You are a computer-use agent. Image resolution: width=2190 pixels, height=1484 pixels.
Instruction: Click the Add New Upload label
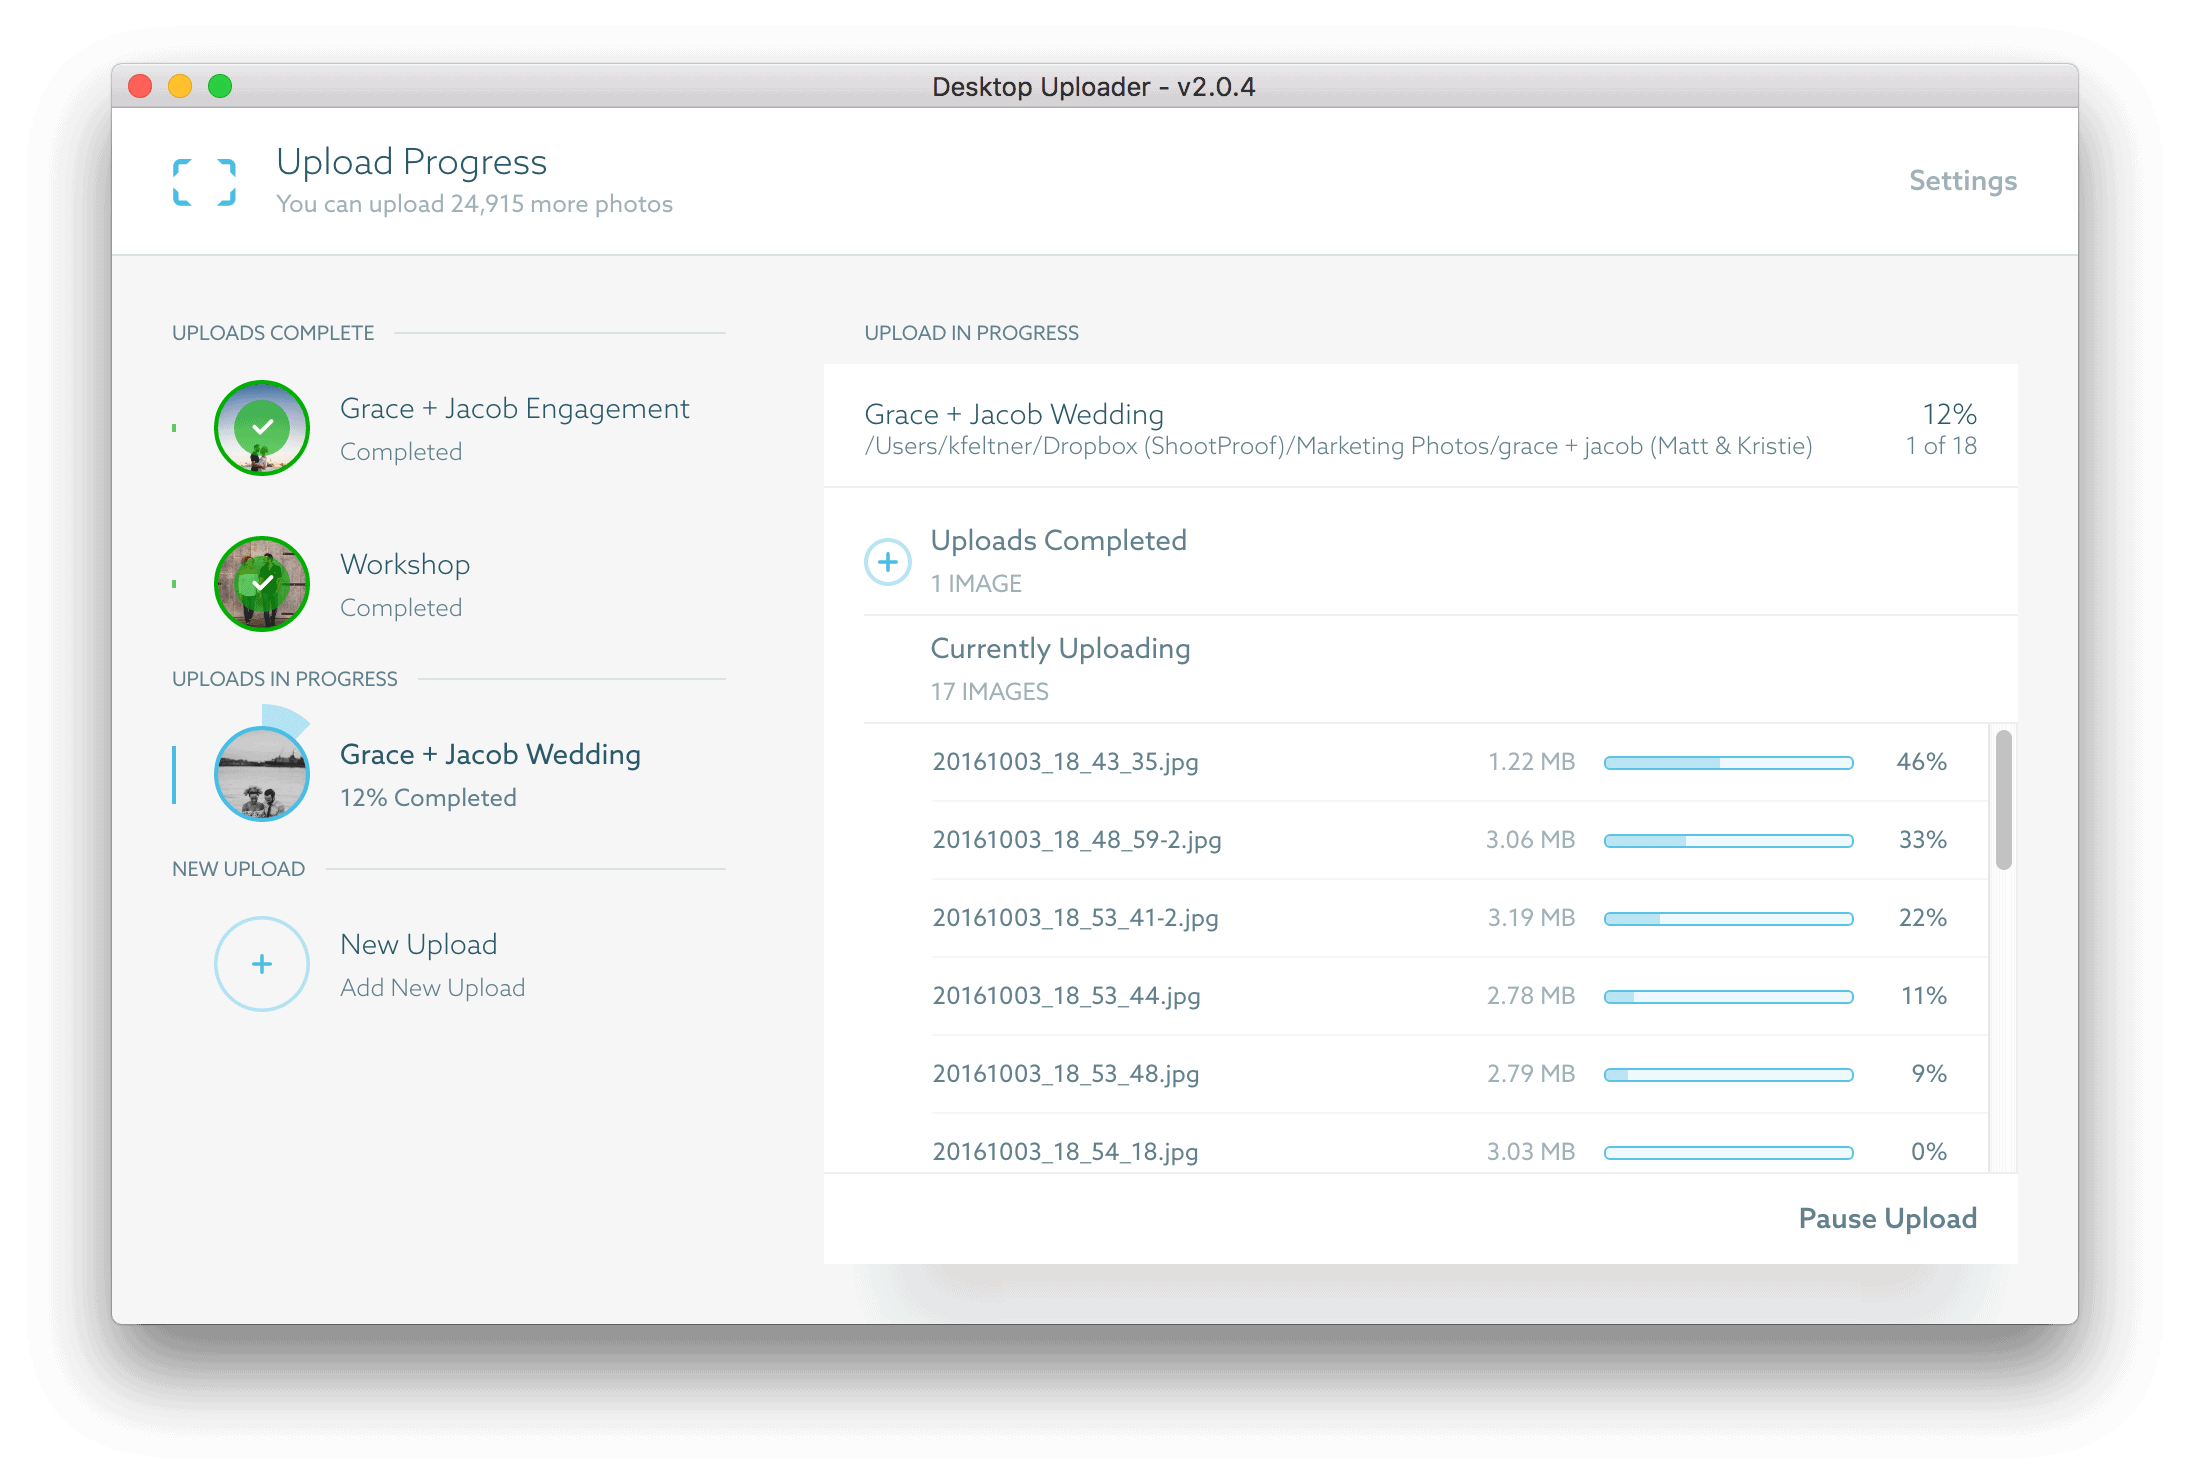pyautogui.click(x=432, y=988)
